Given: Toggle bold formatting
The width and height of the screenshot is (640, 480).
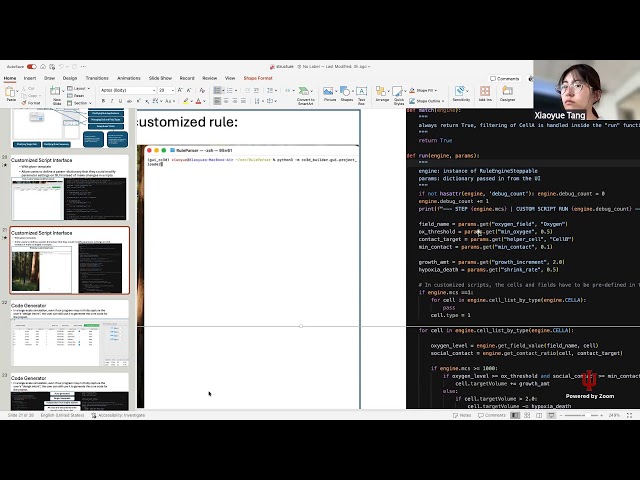Looking at the screenshot, I should point(103,101).
